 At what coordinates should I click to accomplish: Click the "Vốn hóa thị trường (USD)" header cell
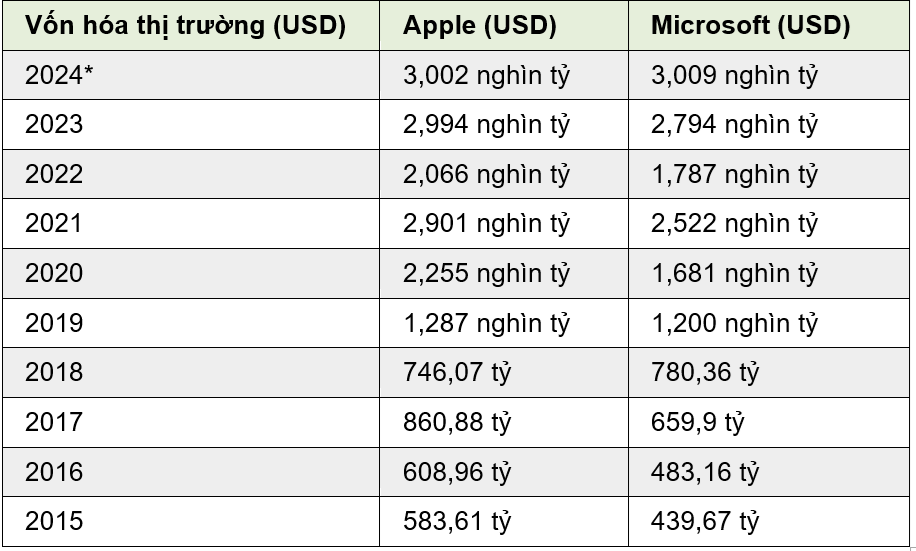click(186, 26)
